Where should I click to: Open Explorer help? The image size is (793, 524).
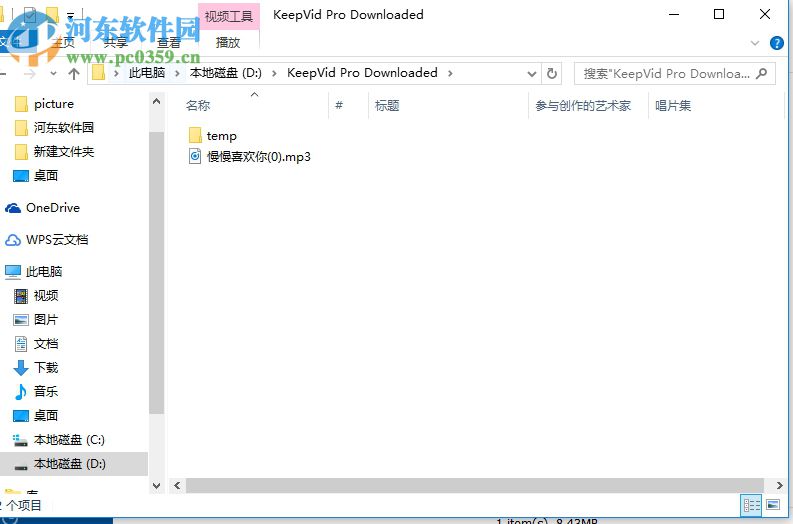776,43
